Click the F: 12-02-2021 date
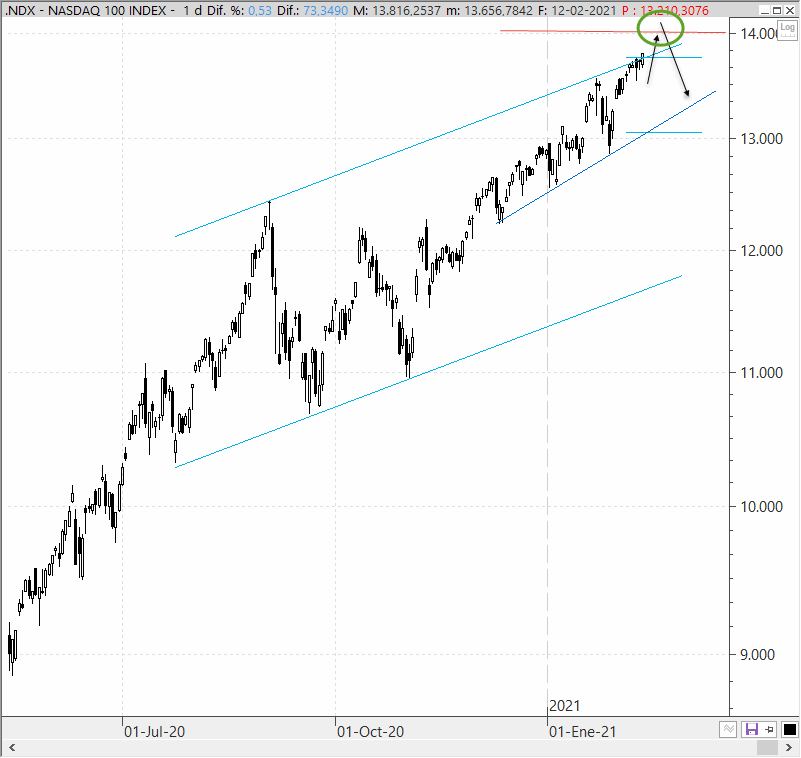Image resolution: width=801 pixels, height=758 pixels. (x=577, y=10)
